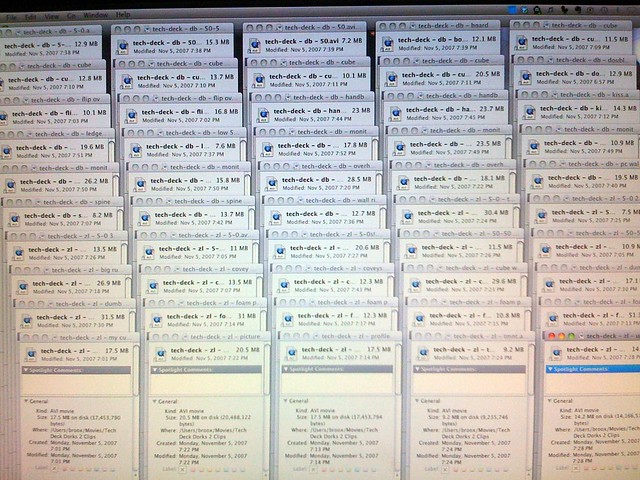Click the 'tech-deck - zl - cube w' window title
640x480 pixels.
pos(481,268)
